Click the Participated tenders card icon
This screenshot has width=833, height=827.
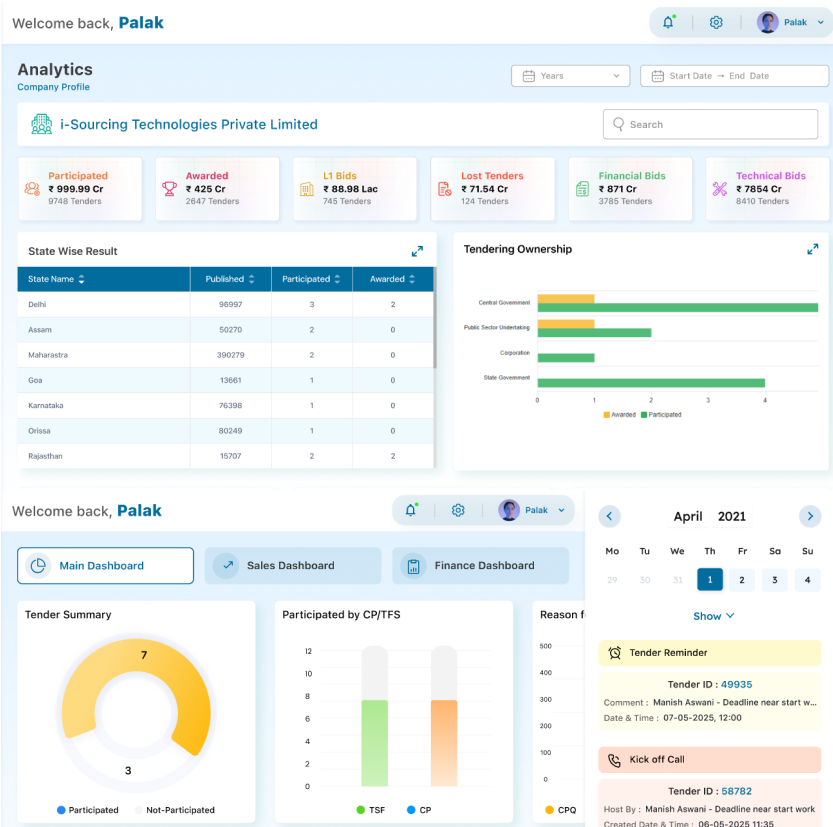pyautogui.click(x=32, y=188)
